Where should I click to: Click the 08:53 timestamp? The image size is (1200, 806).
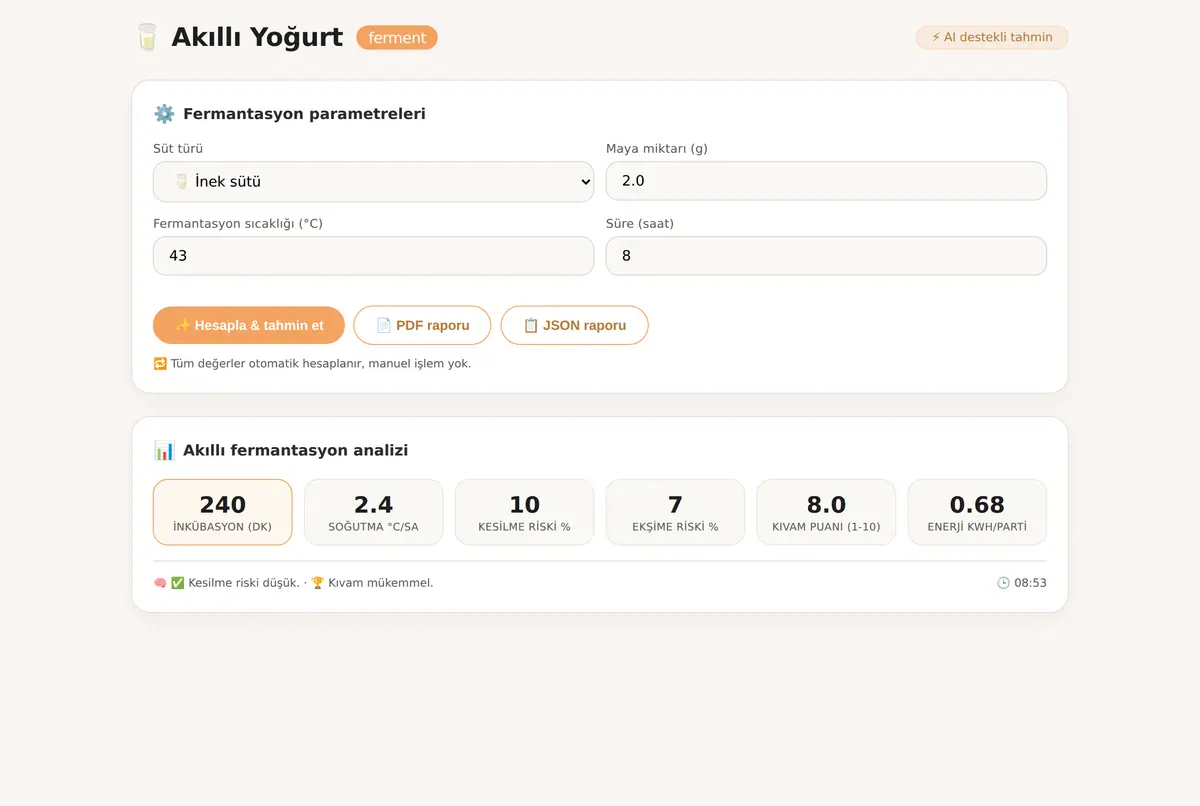coord(1030,583)
